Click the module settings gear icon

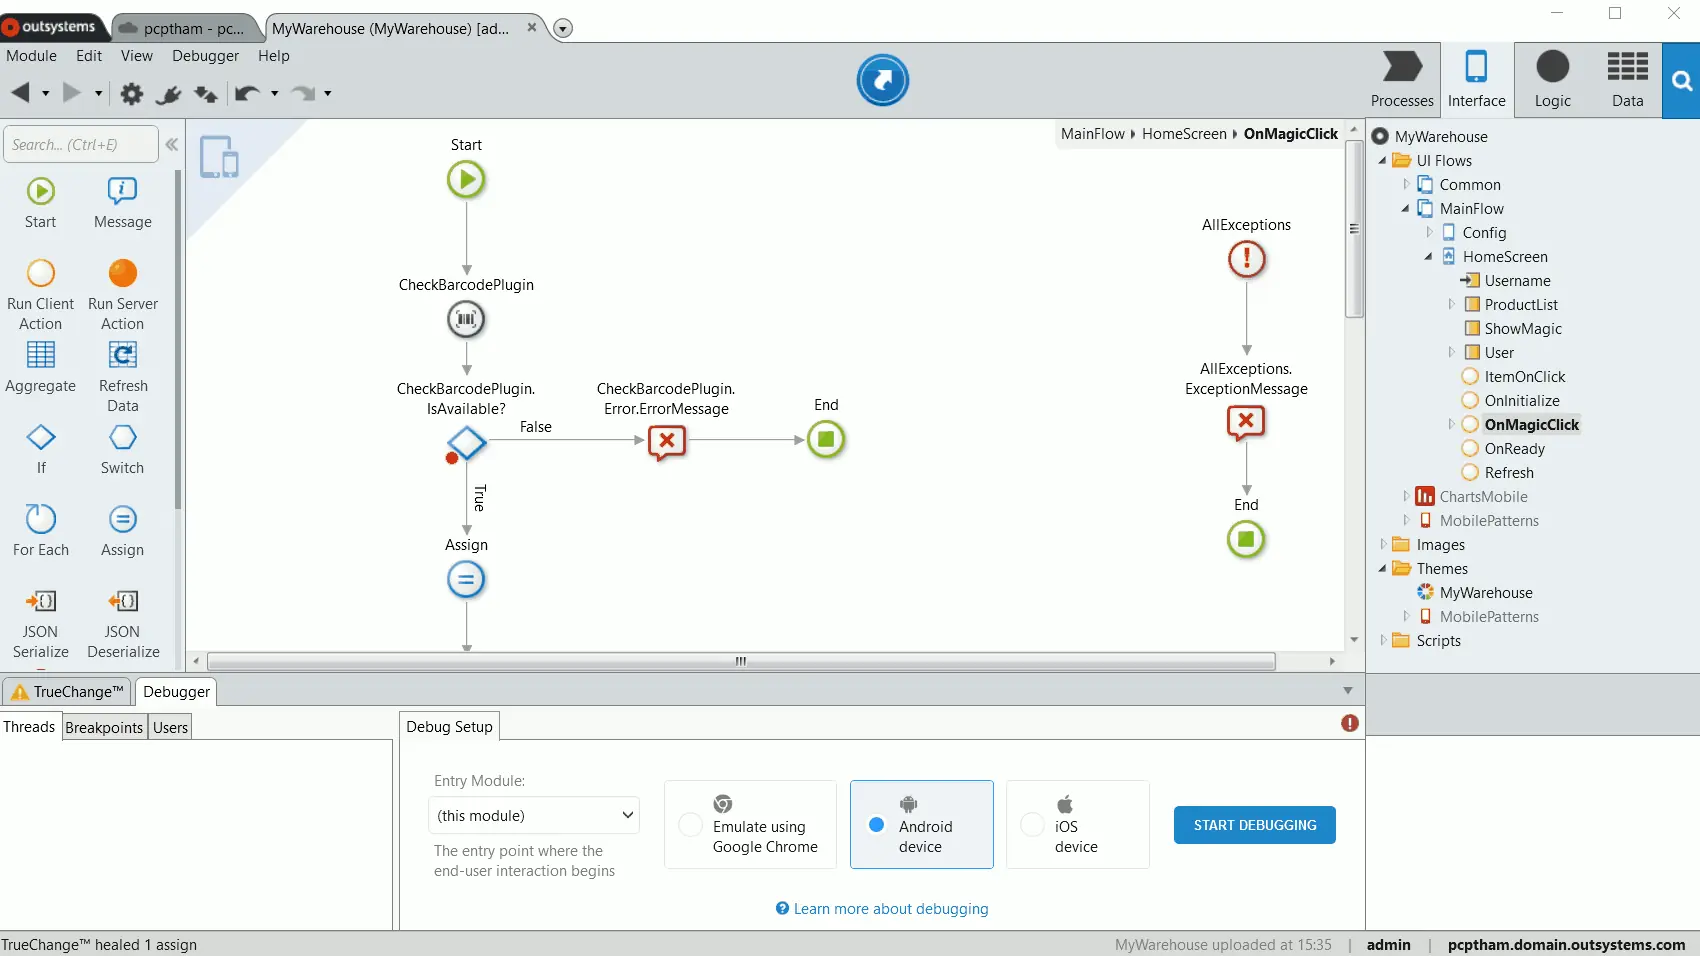pyautogui.click(x=131, y=94)
